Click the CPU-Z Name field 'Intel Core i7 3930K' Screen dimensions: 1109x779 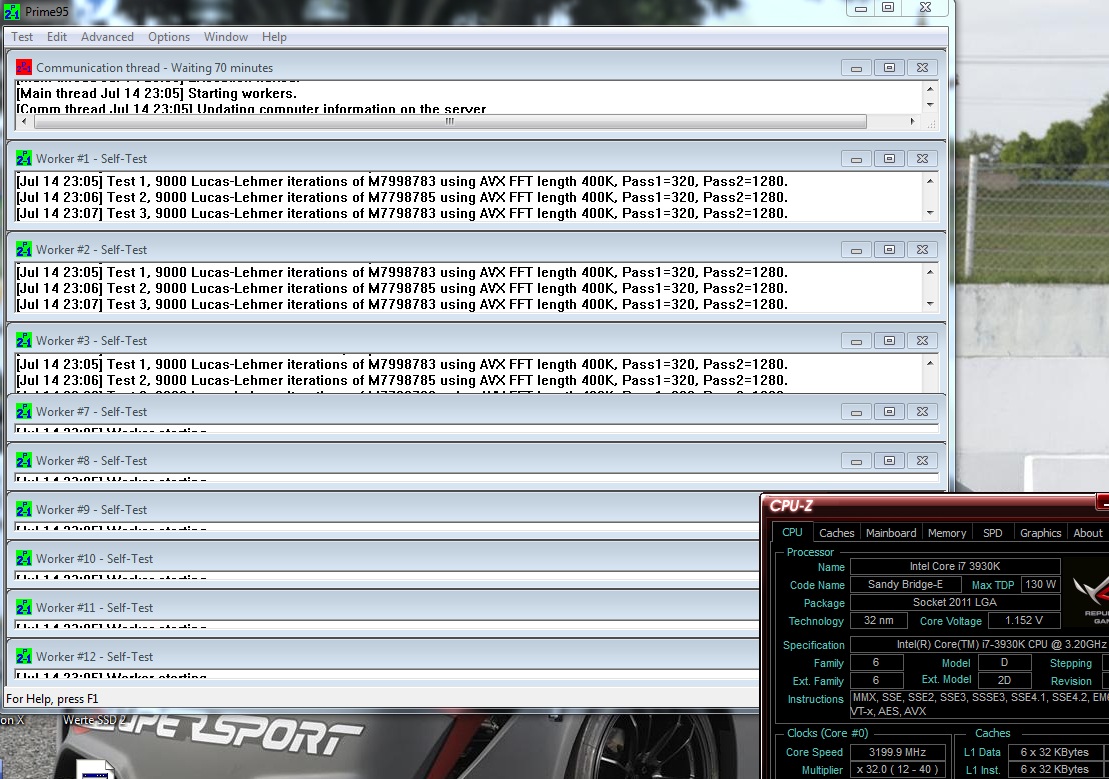955,566
